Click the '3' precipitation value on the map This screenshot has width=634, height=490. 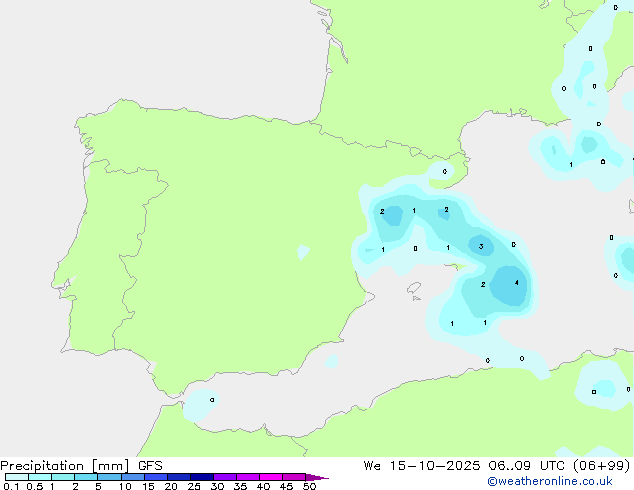(481, 246)
